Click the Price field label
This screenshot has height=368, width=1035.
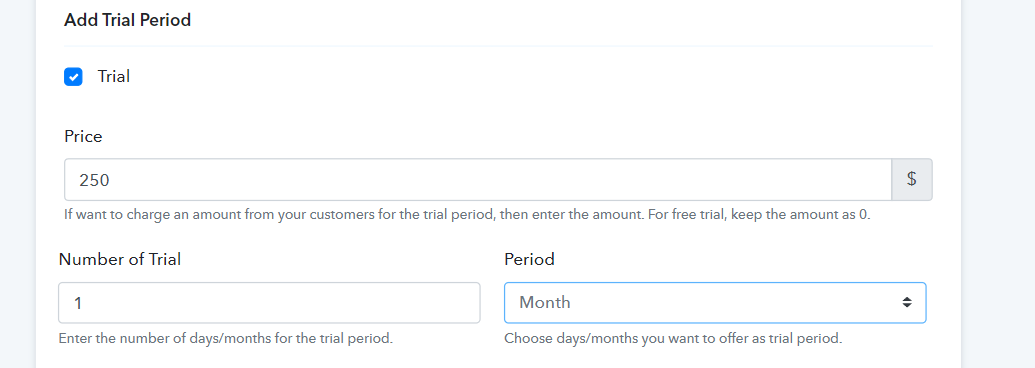pos(83,137)
